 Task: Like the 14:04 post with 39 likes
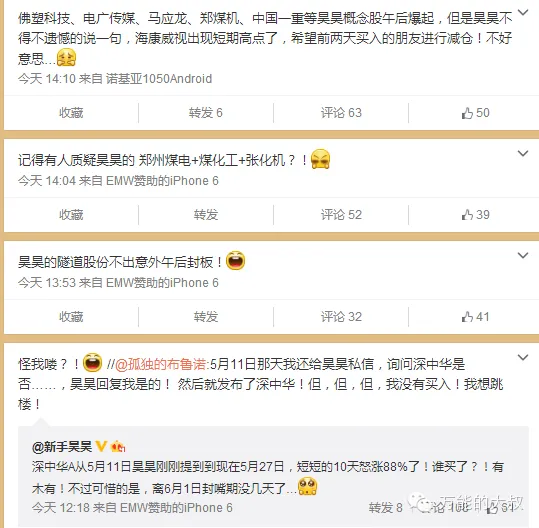click(475, 215)
